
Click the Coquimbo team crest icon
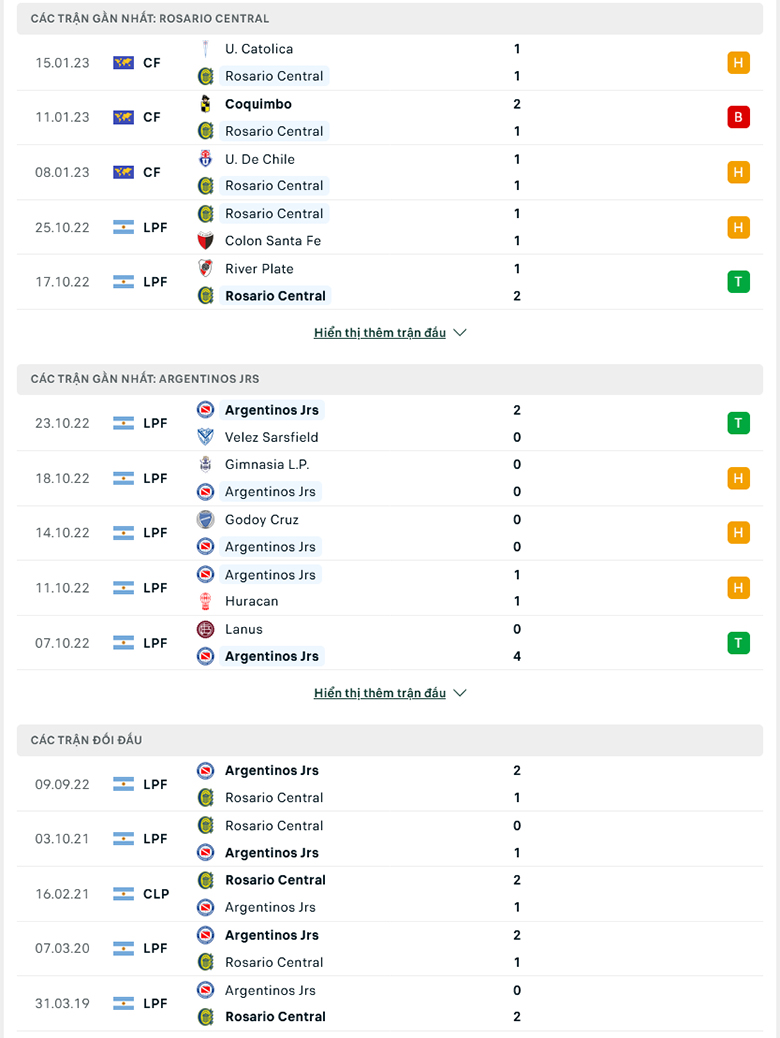(206, 104)
